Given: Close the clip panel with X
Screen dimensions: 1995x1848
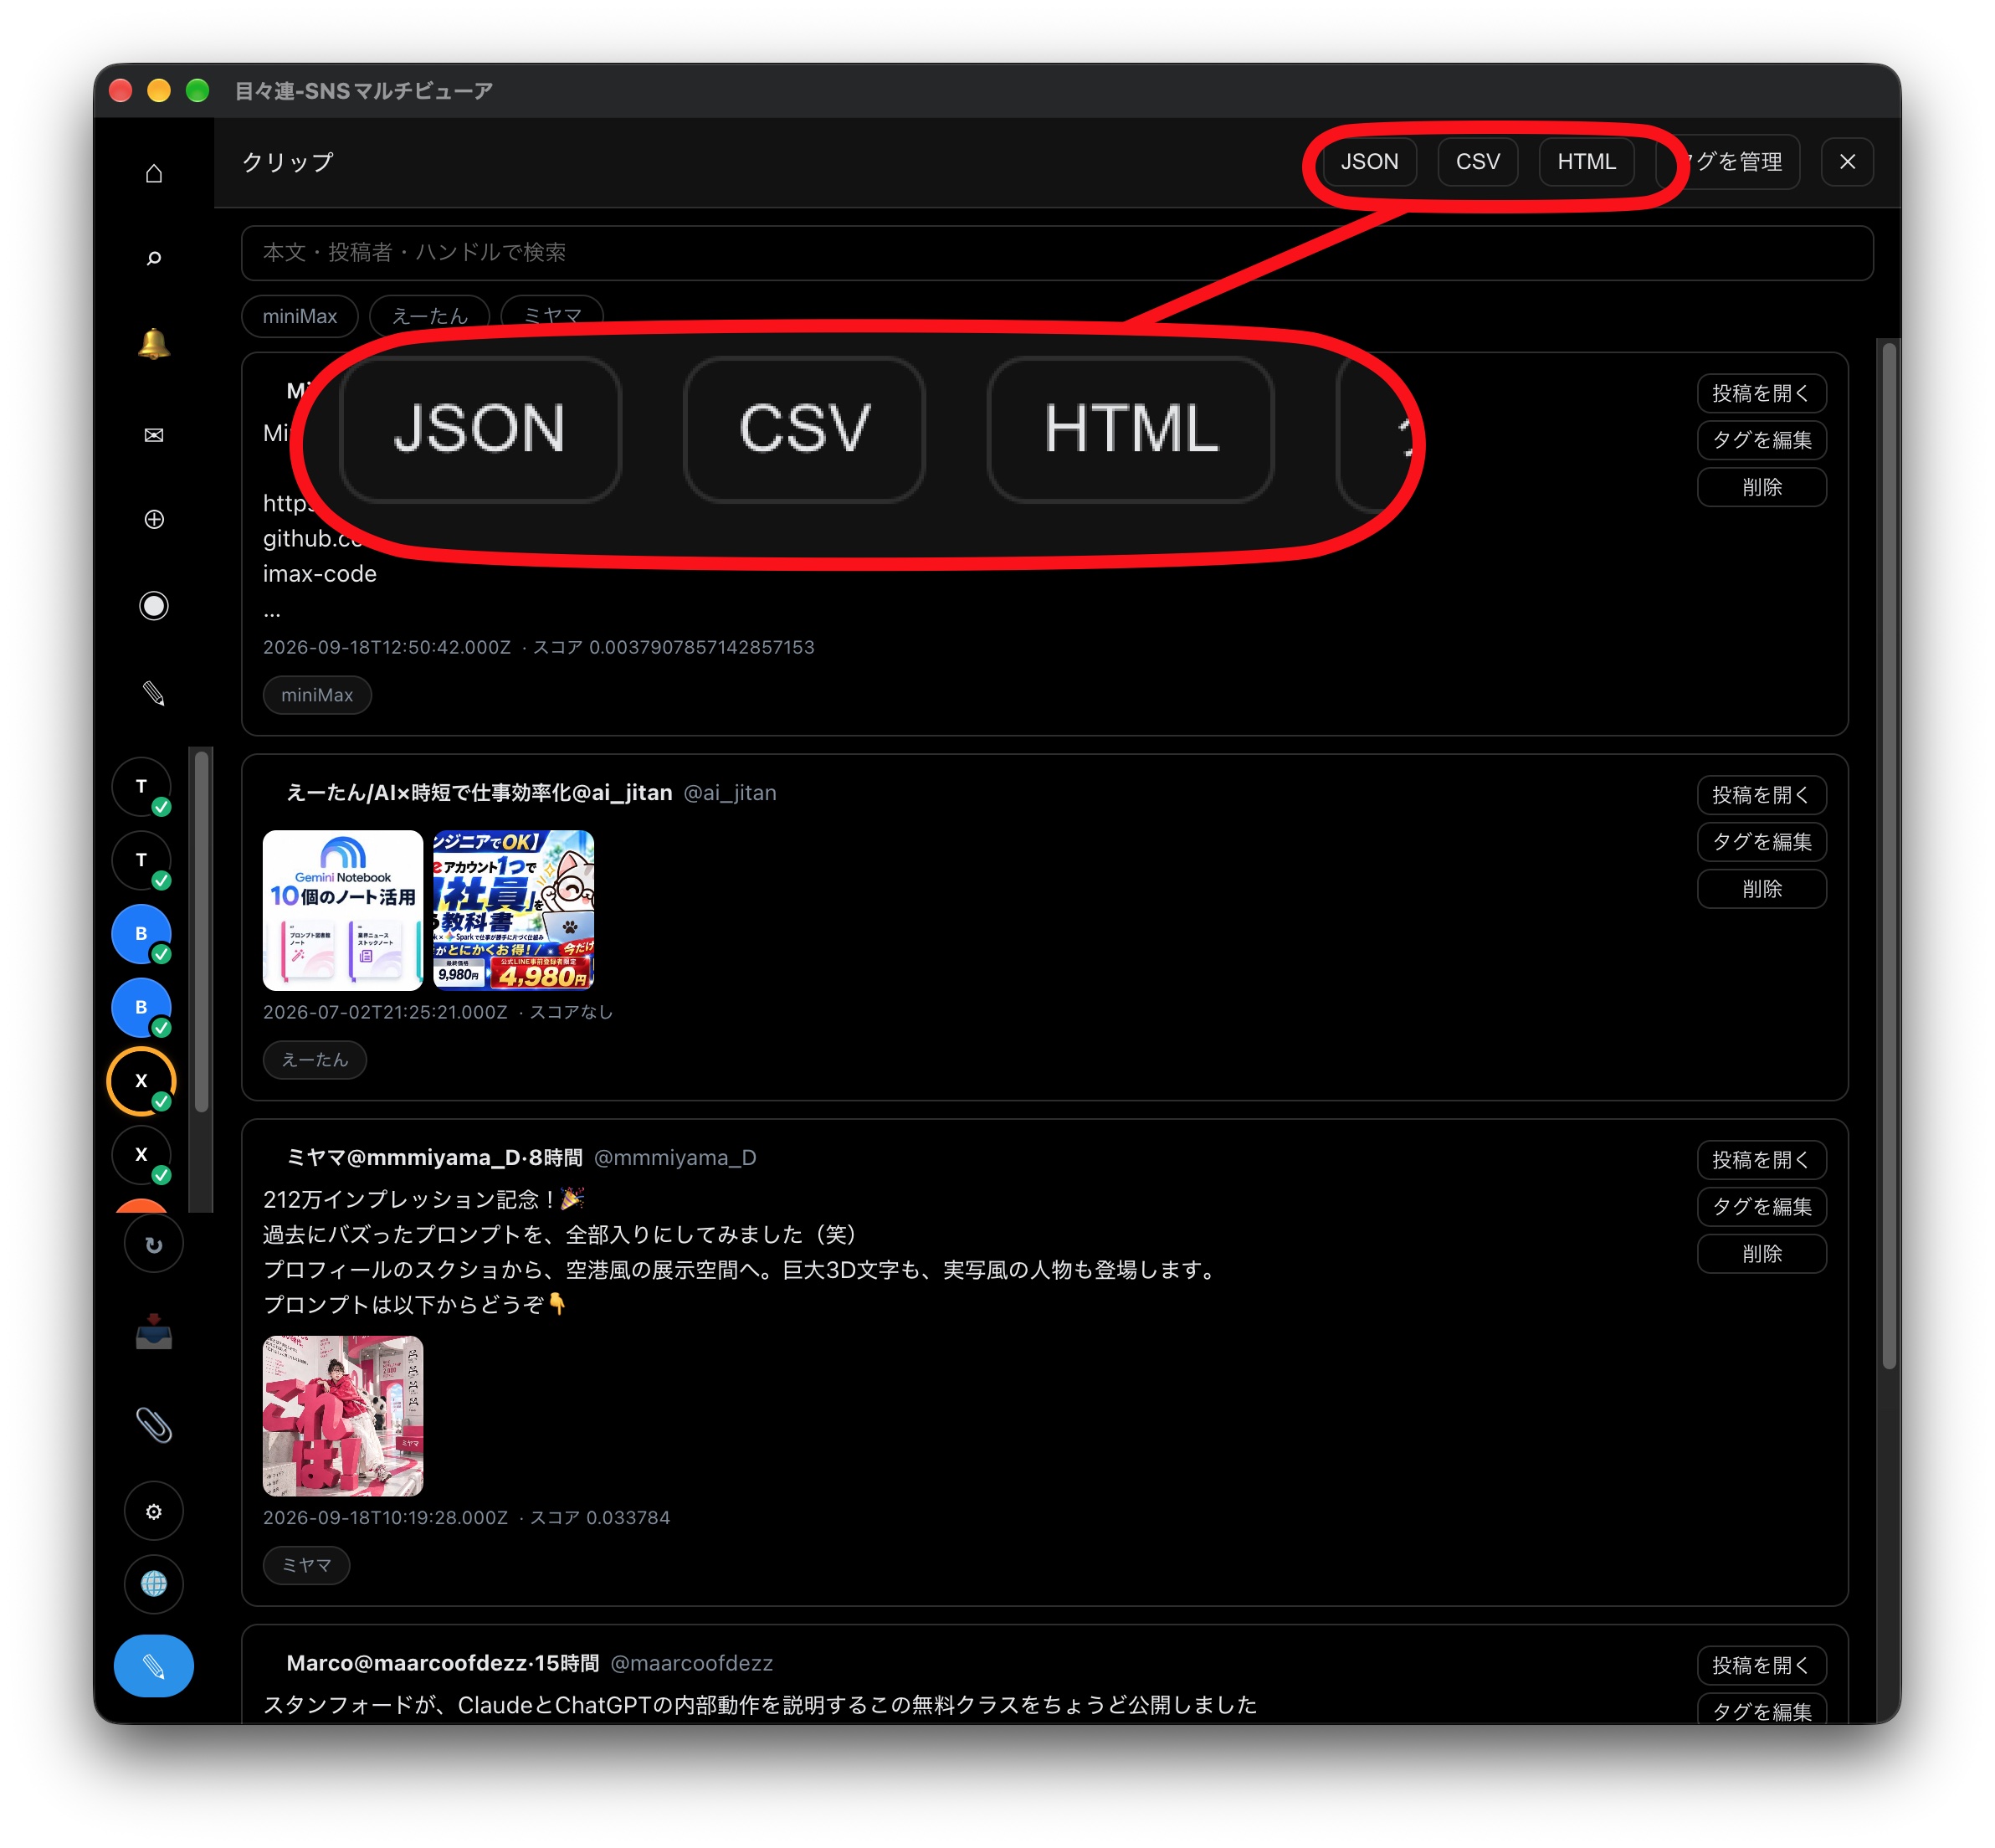Looking at the screenshot, I should pyautogui.click(x=1847, y=161).
